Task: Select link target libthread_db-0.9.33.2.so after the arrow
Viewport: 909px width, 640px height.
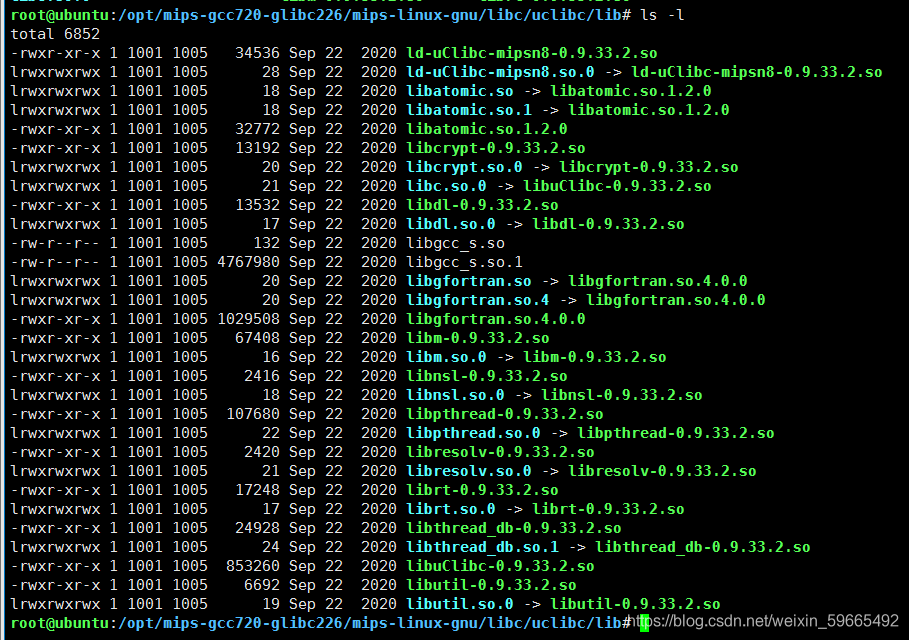Action: click(x=703, y=548)
